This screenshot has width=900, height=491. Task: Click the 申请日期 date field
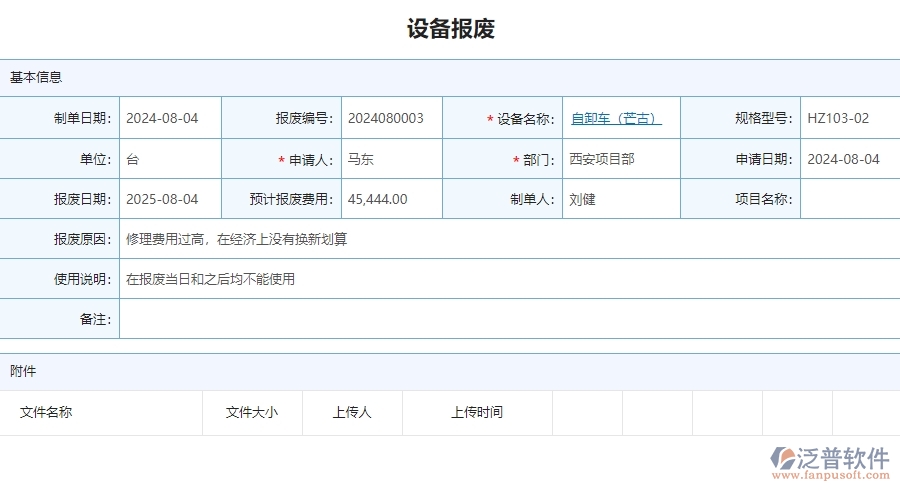click(849, 159)
